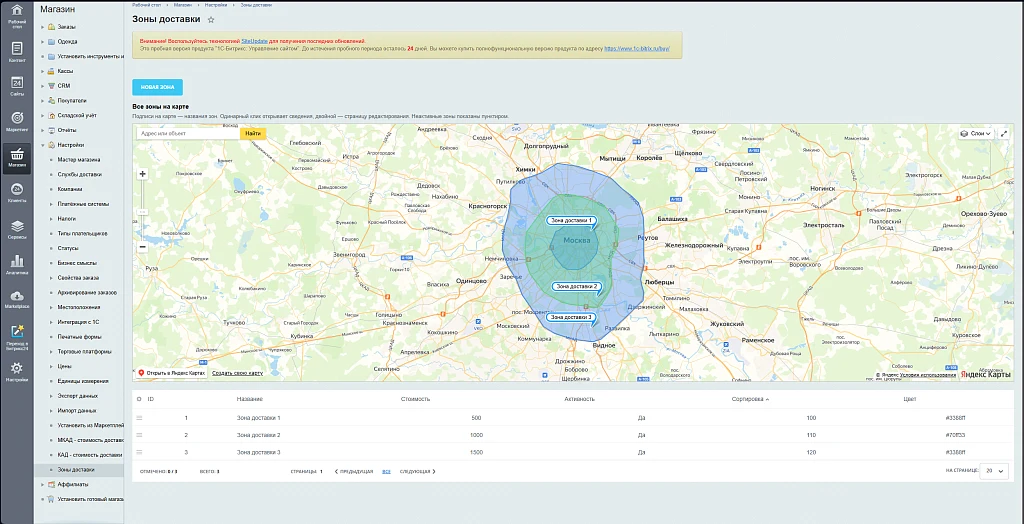1024x524 pixels.
Task: Go to the предыдущая page in pagination
Action: [x=353, y=471]
